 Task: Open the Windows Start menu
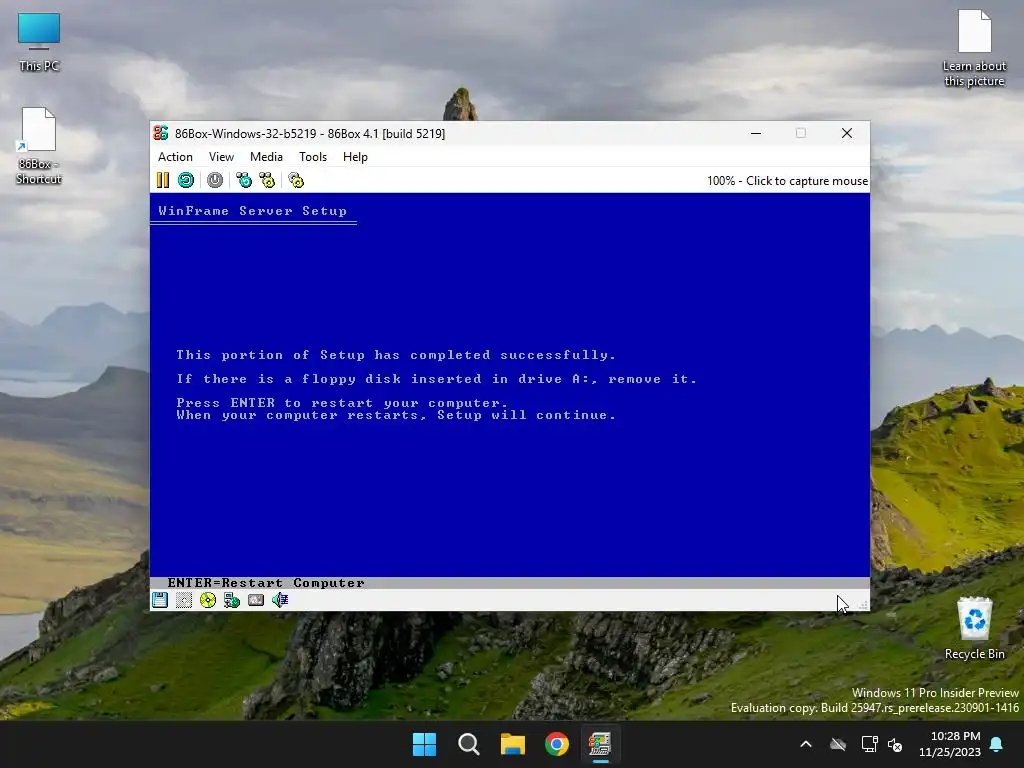click(x=424, y=744)
